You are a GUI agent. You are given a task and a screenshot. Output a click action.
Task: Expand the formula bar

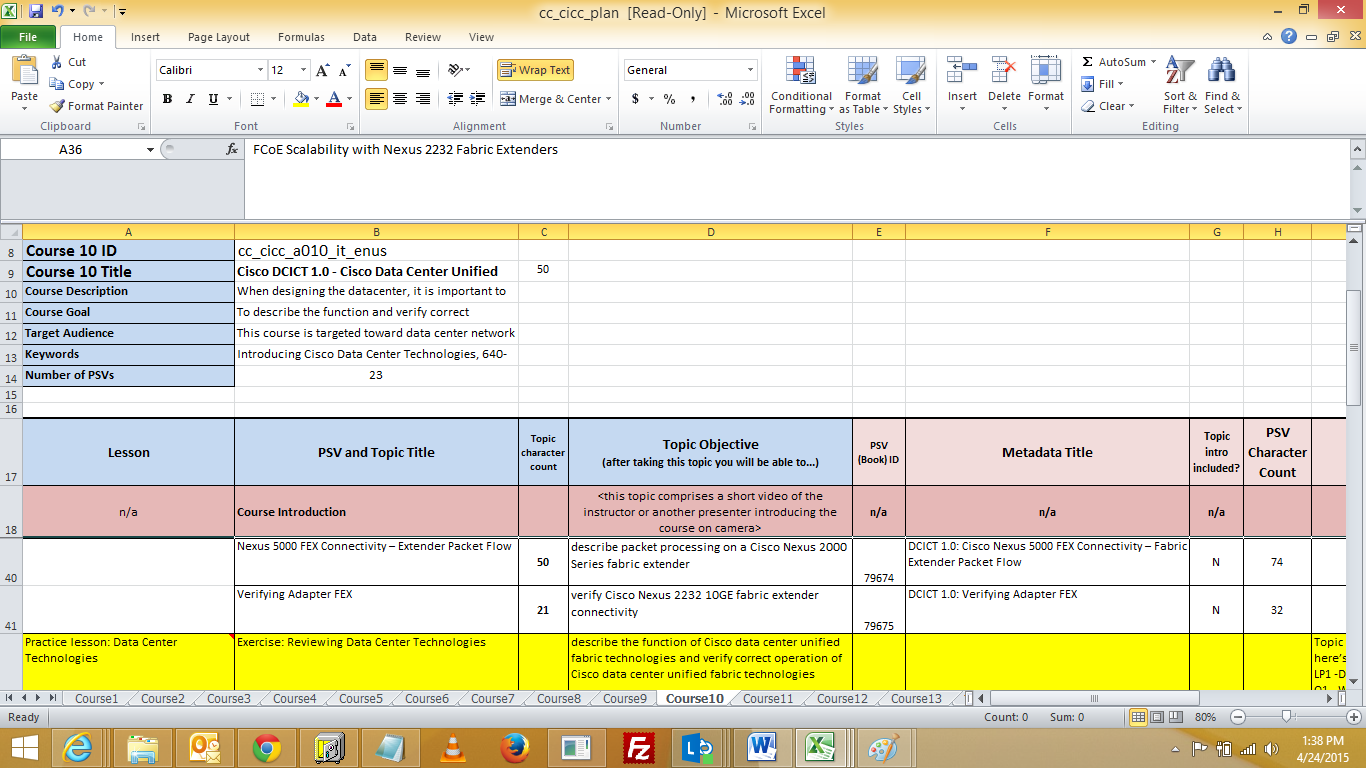coord(1357,149)
